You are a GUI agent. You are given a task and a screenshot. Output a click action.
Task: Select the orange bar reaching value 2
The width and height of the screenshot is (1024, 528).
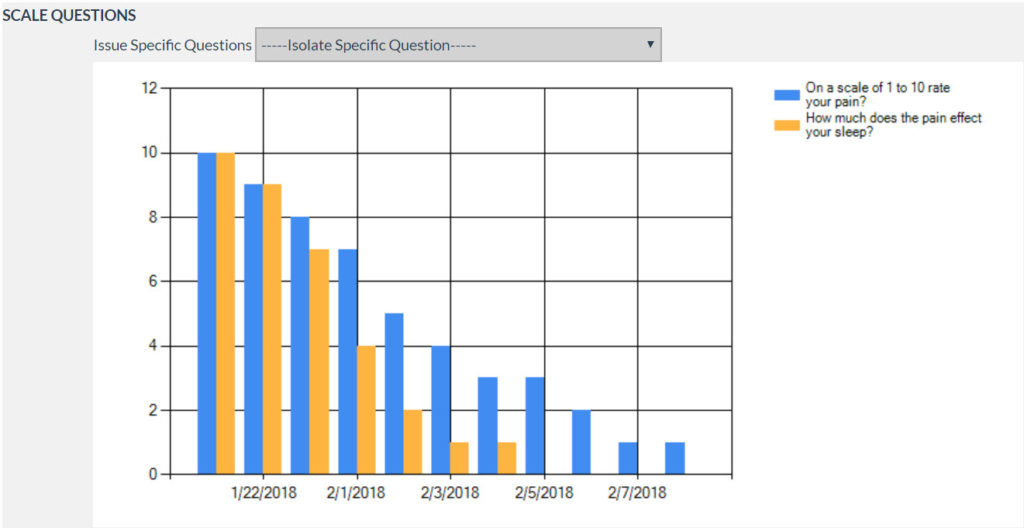point(413,442)
